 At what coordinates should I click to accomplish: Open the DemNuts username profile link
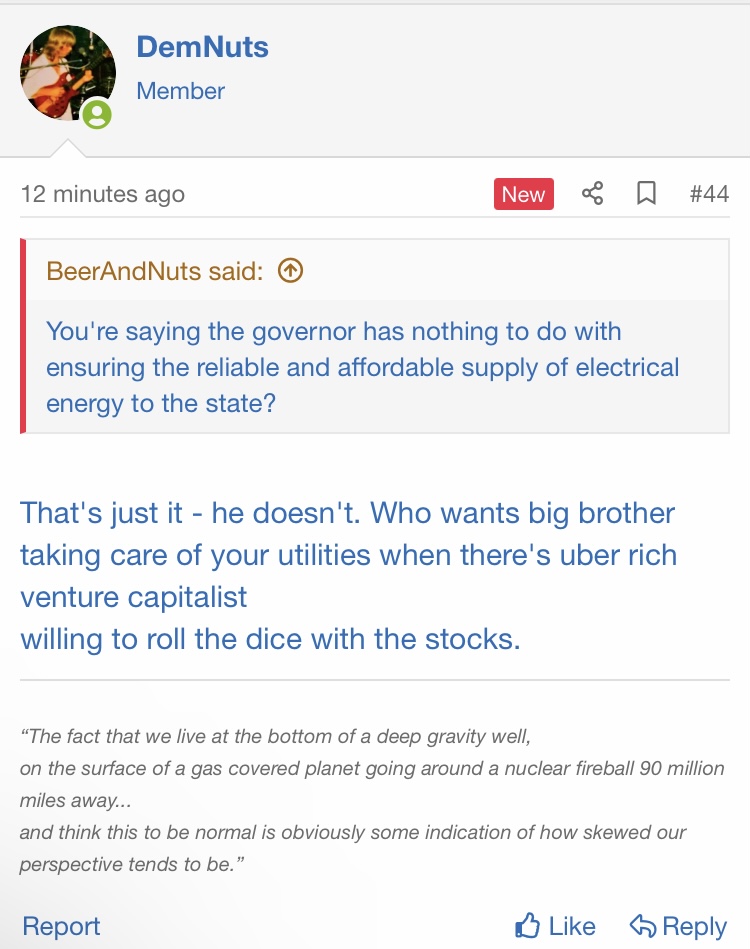click(202, 46)
